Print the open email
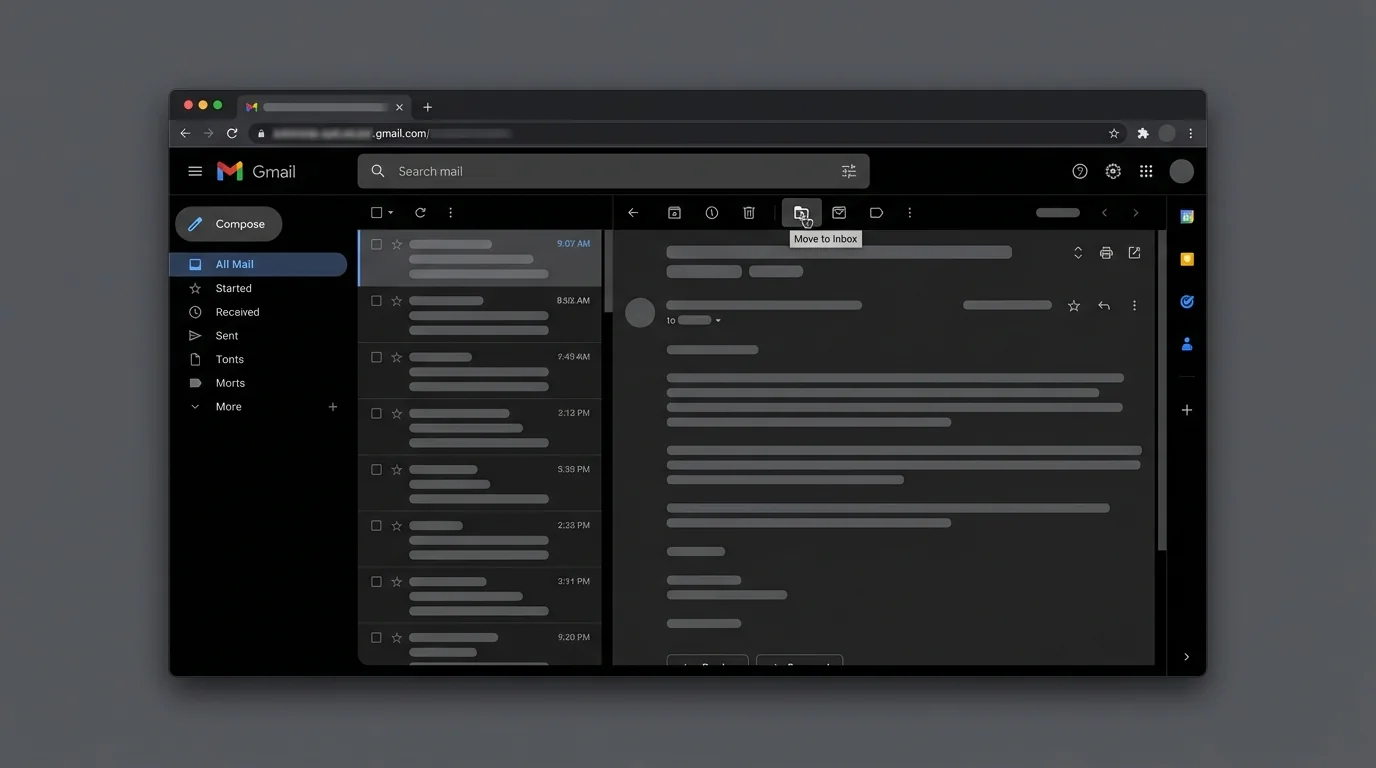Screen dimensions: 1376x768 pyautogui.click(x=1106, y=253)
